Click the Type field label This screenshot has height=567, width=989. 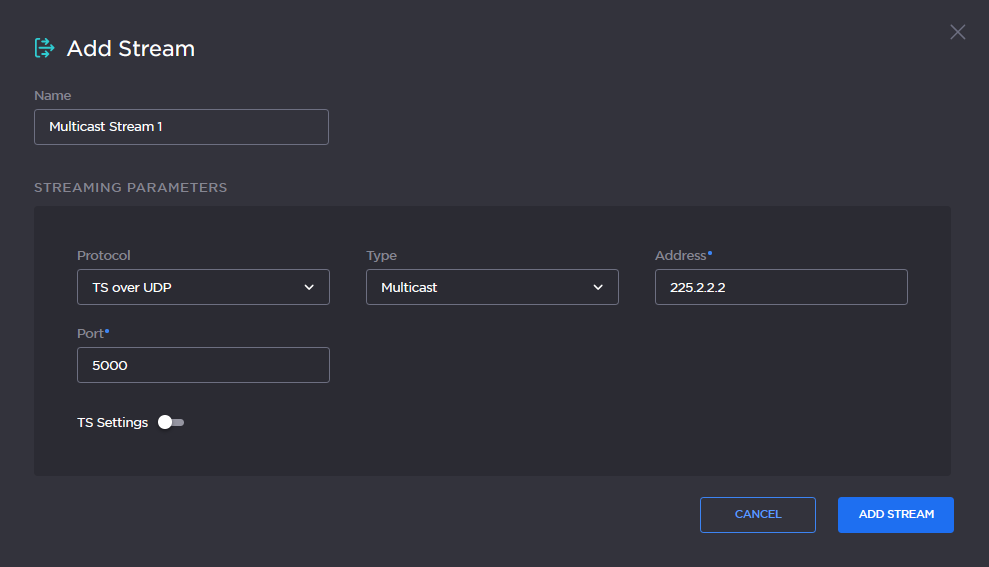[381, 255]
